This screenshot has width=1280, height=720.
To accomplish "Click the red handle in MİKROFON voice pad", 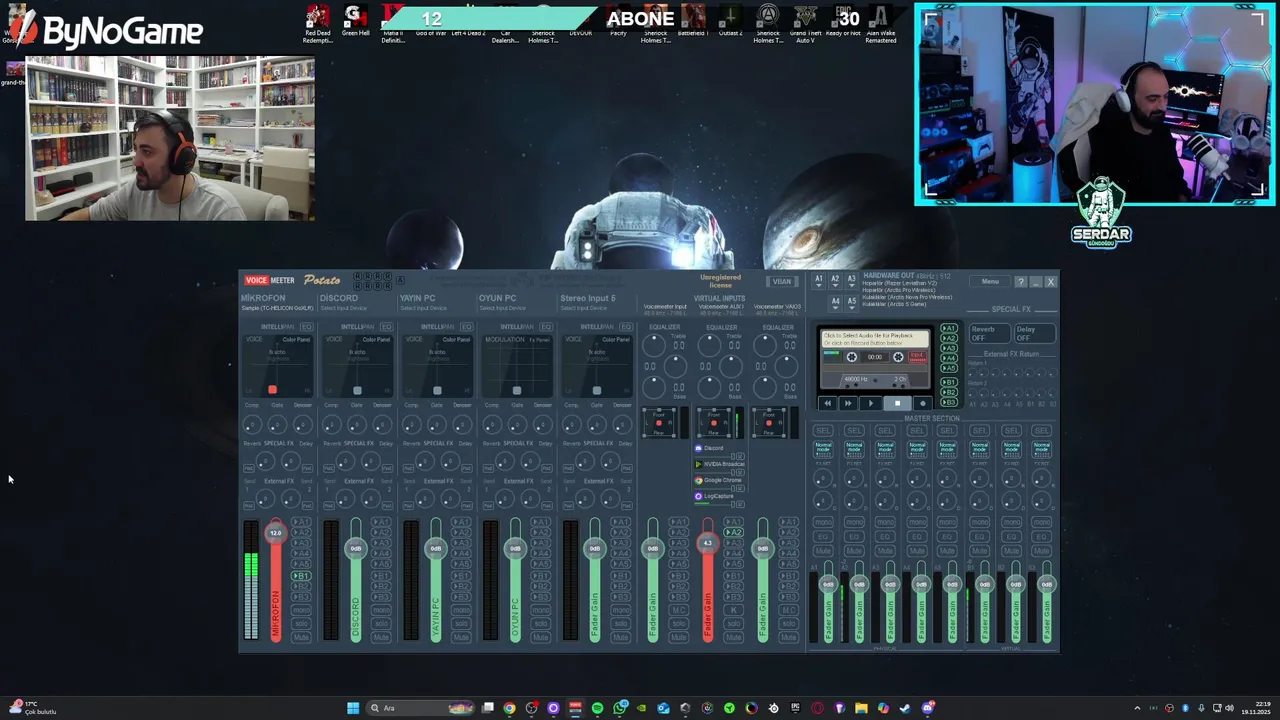I will [272, 390].
